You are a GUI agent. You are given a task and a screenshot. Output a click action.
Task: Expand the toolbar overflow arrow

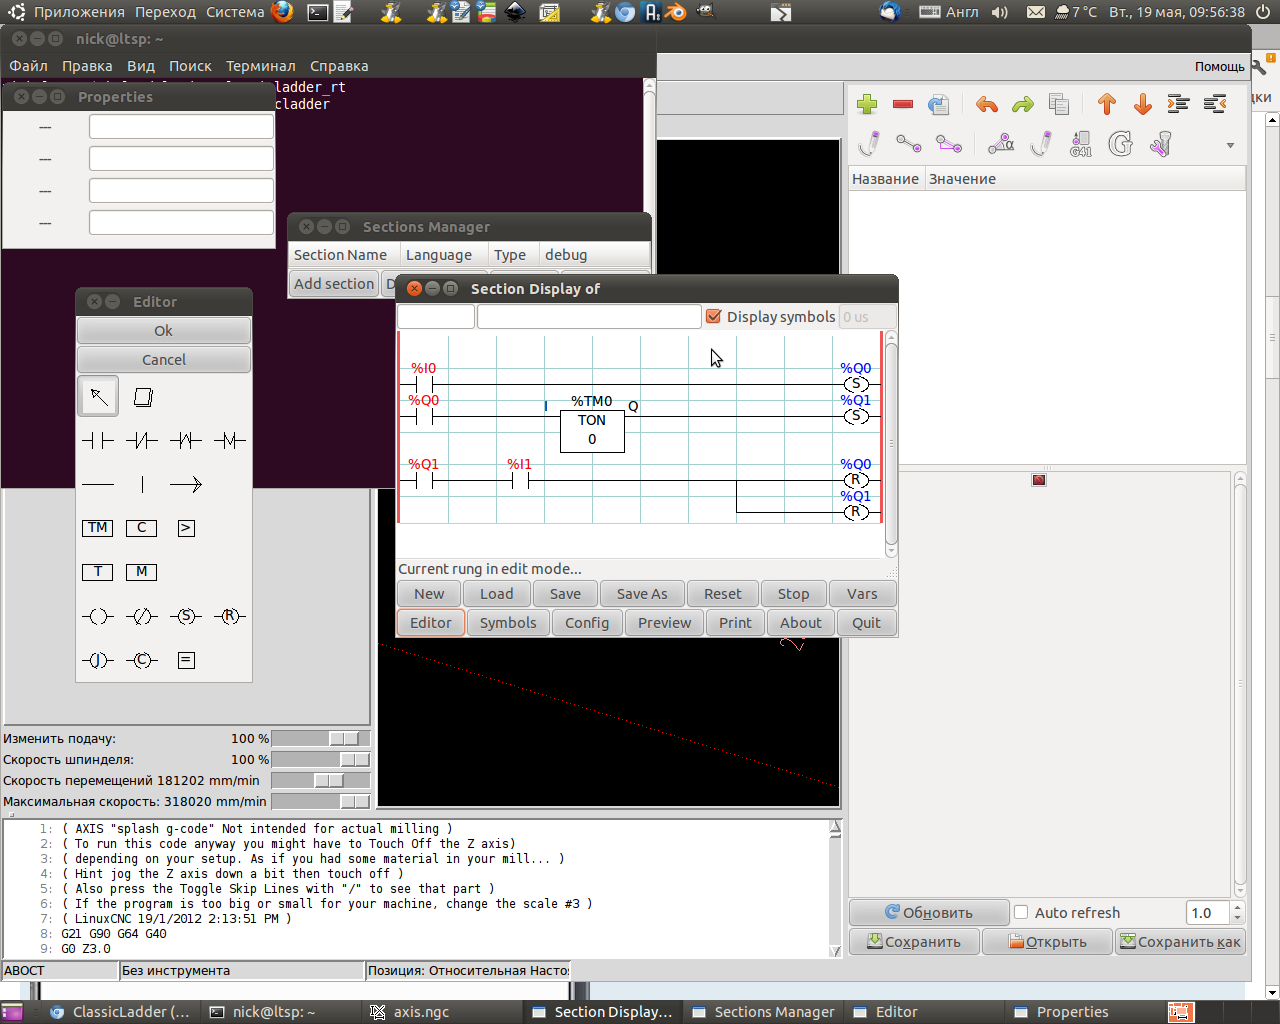click(x=1230, y=145)
